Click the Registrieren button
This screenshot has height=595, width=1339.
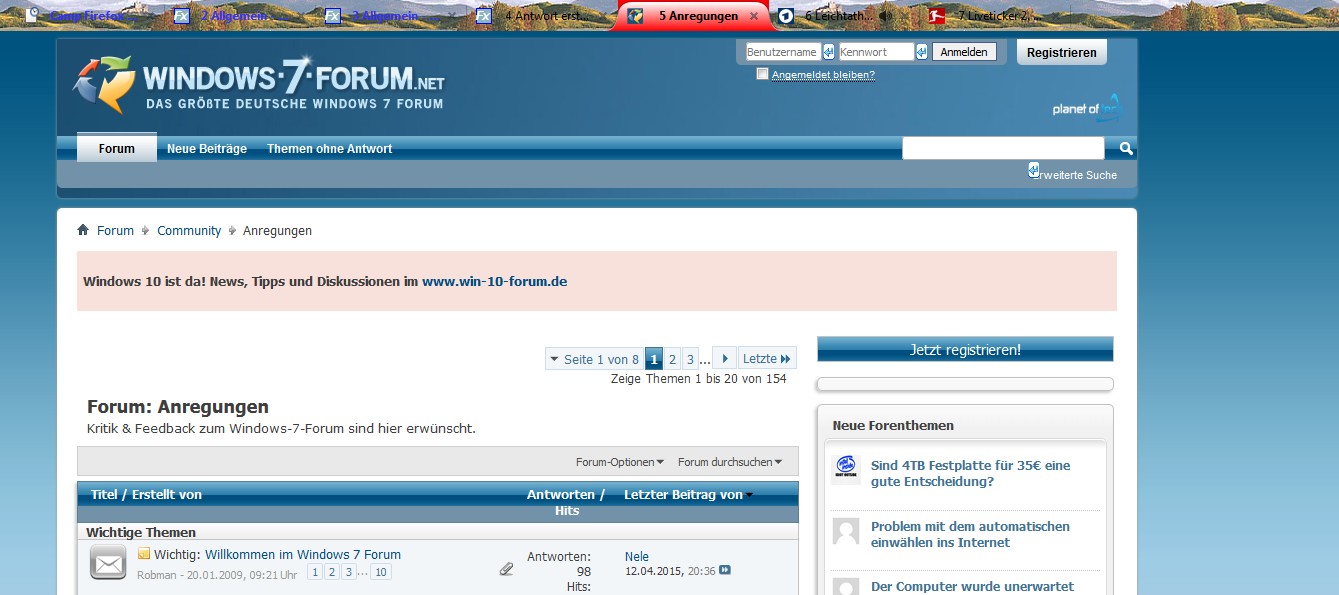point(1062,52)
